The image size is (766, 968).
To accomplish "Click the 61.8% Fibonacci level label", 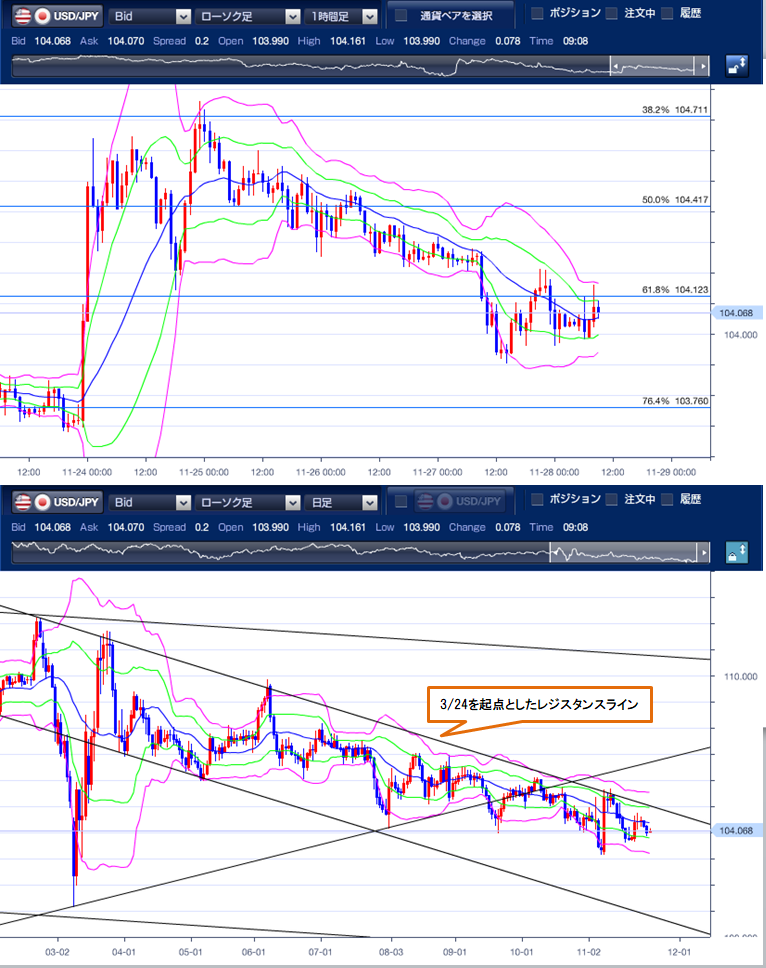I will pos(675,289).
